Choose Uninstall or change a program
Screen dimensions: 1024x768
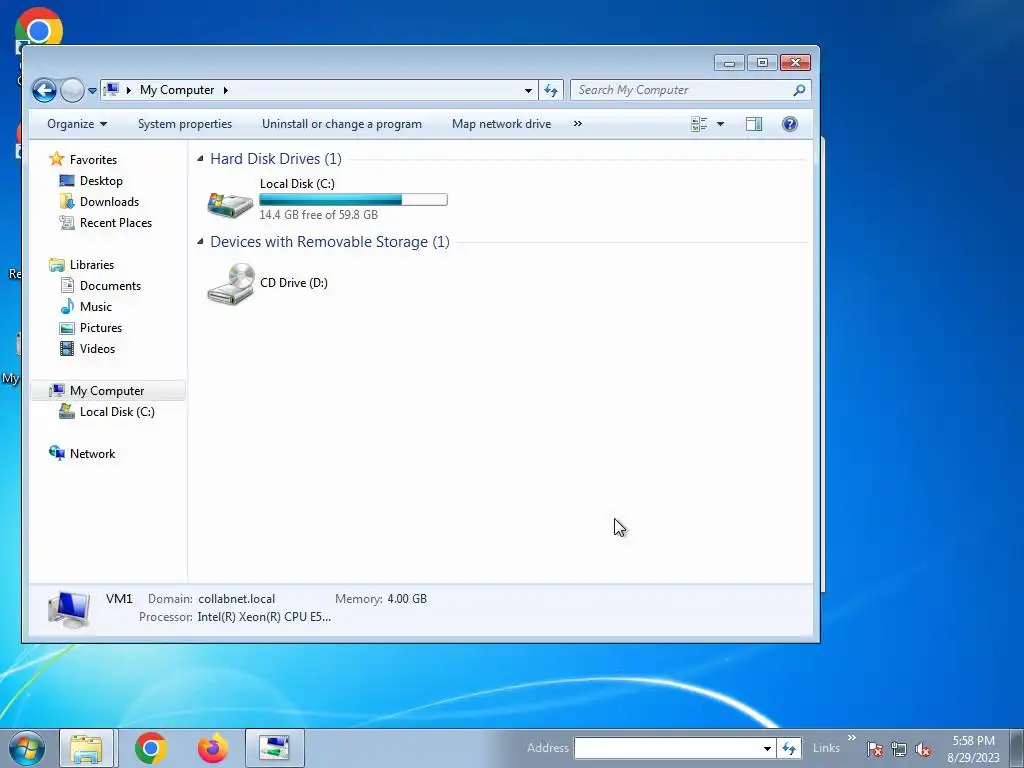point(342,124)
